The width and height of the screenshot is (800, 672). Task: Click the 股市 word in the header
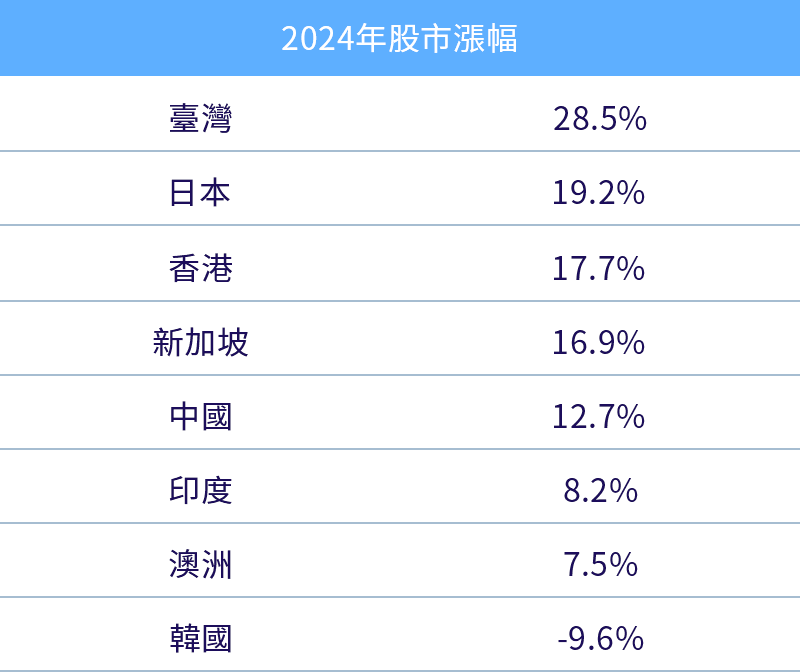coord(420,38)
